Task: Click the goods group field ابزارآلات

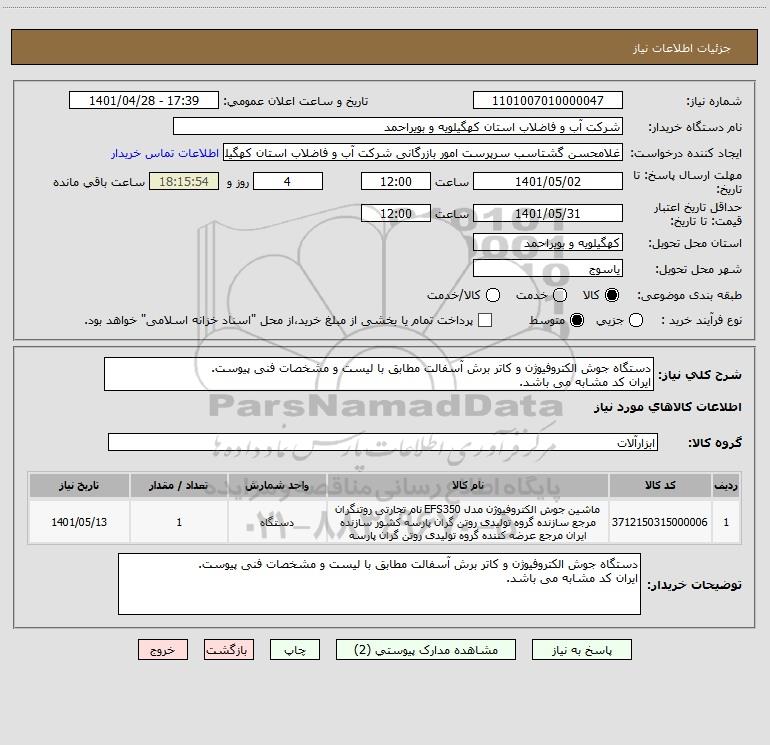Action: click(383, 442)
